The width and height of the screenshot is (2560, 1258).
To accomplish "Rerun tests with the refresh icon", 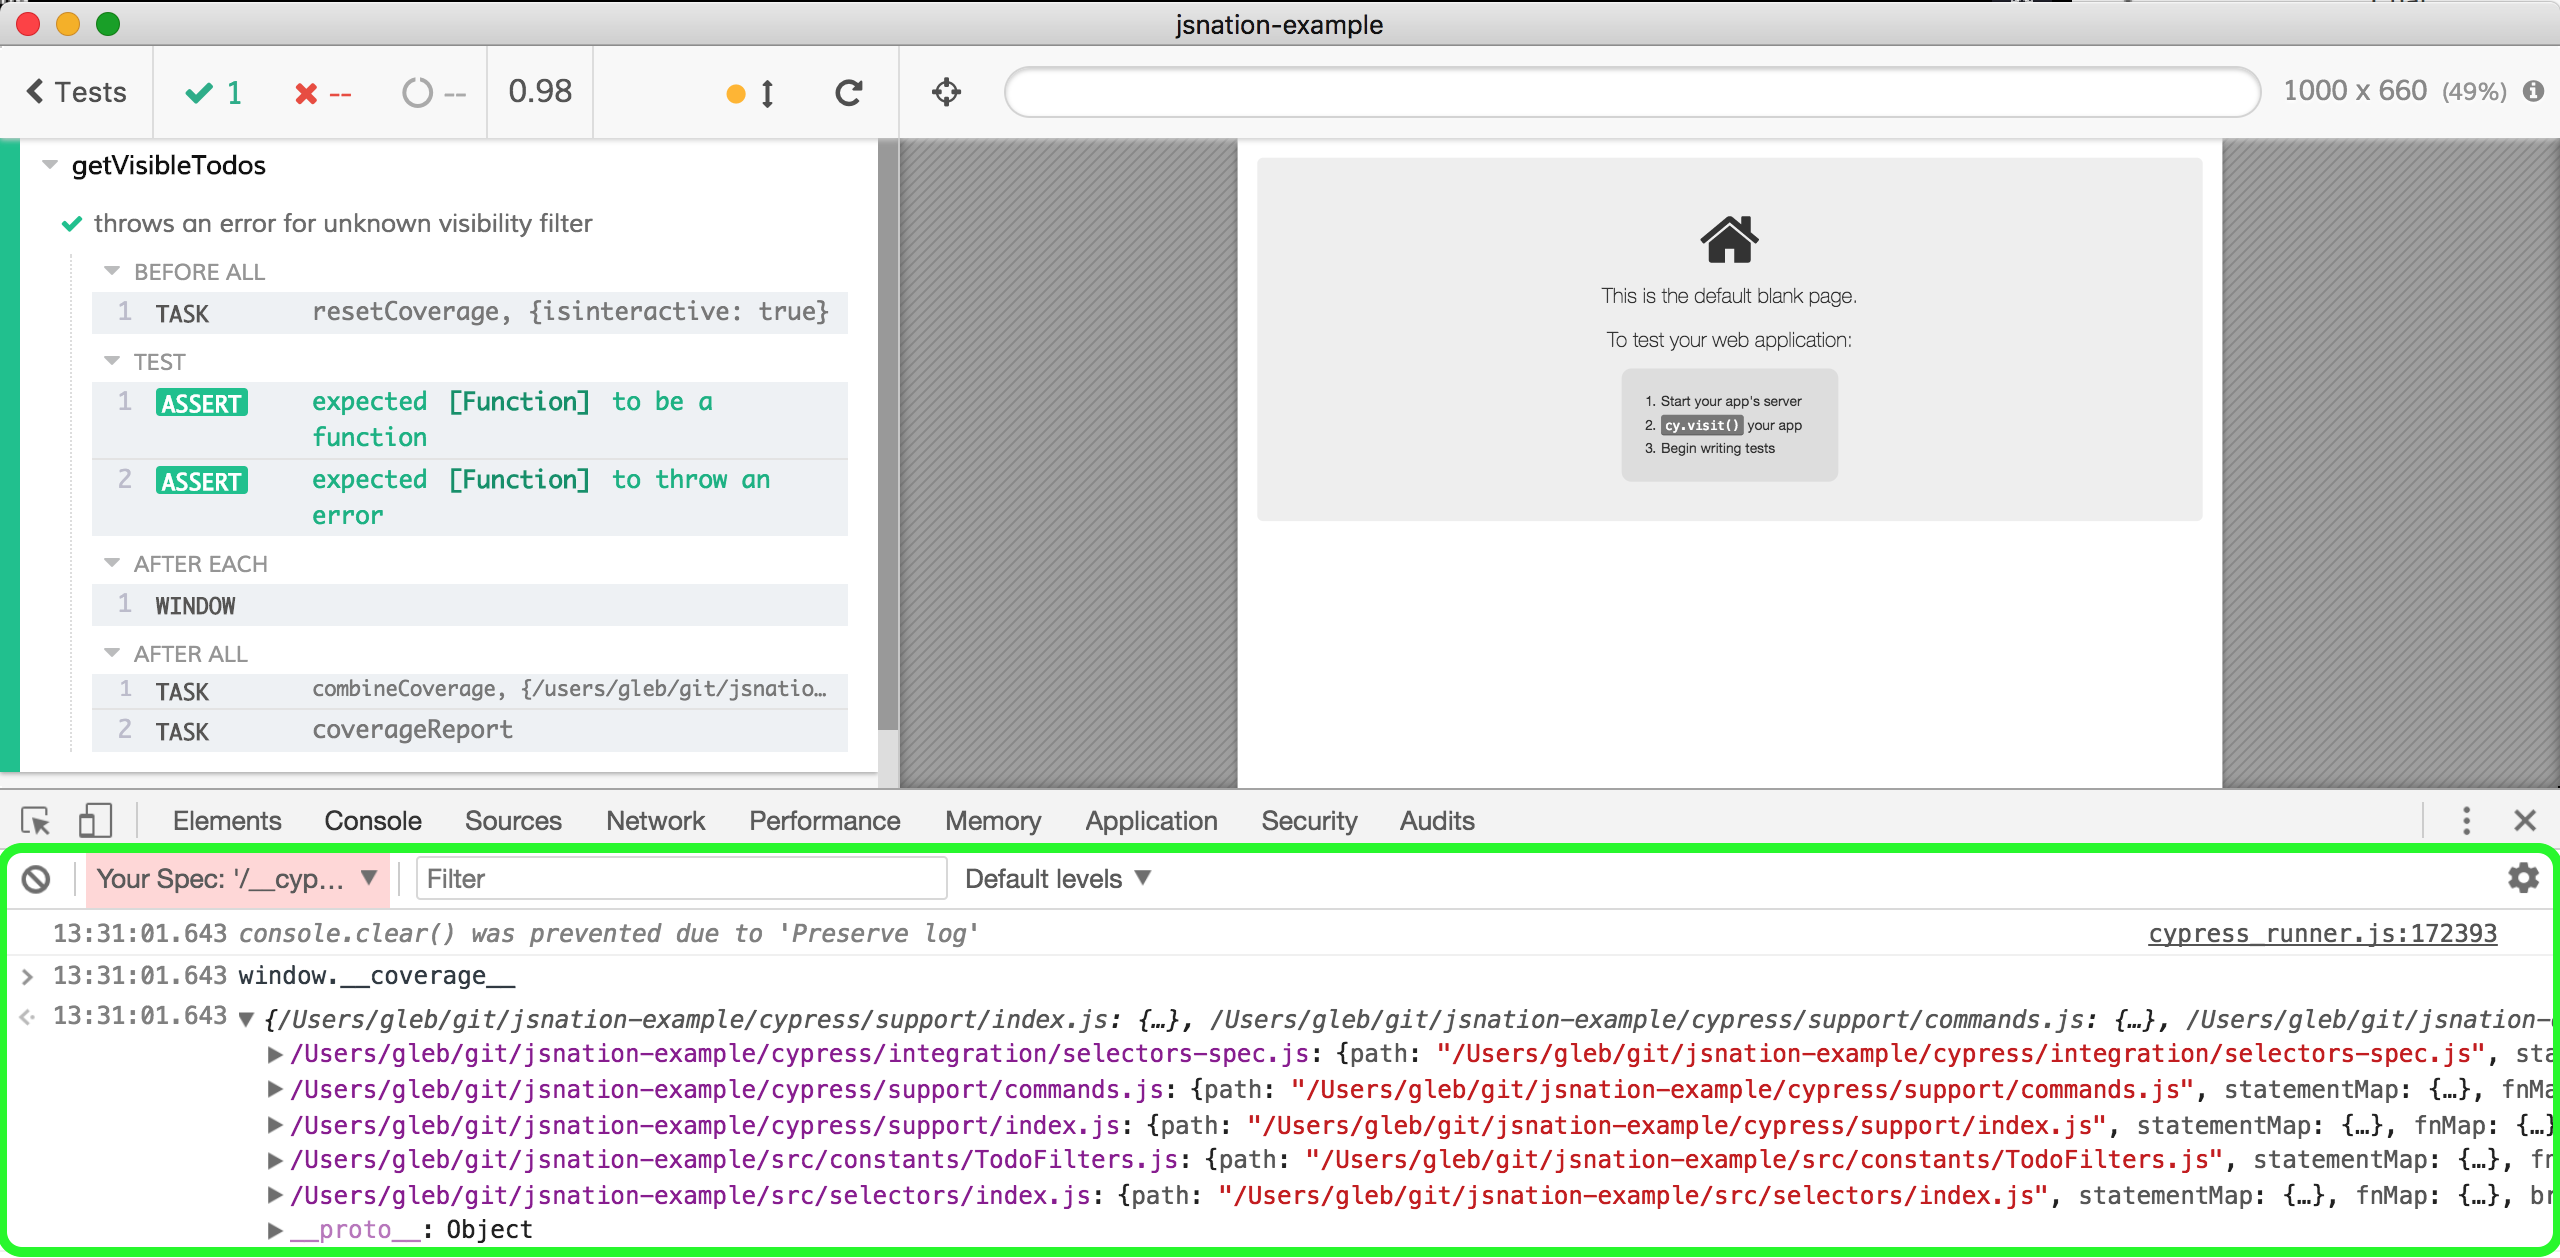I will pyautogui.click(x=849, y=91).
